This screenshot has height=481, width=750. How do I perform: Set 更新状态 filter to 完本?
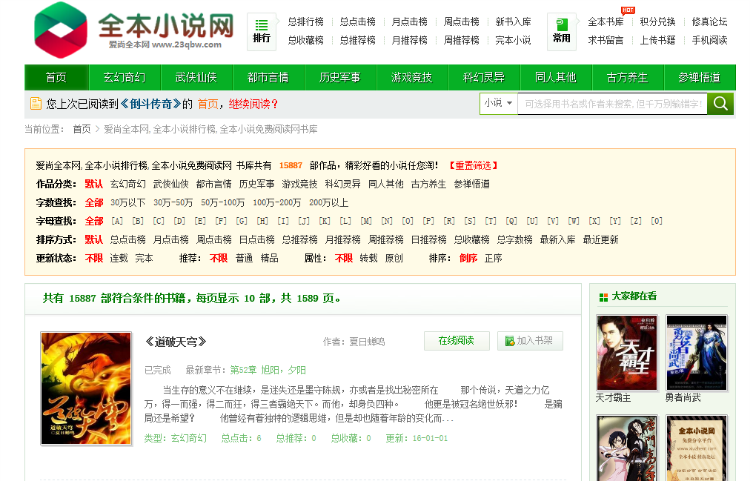pyautogui.click(x=144, y=258)
